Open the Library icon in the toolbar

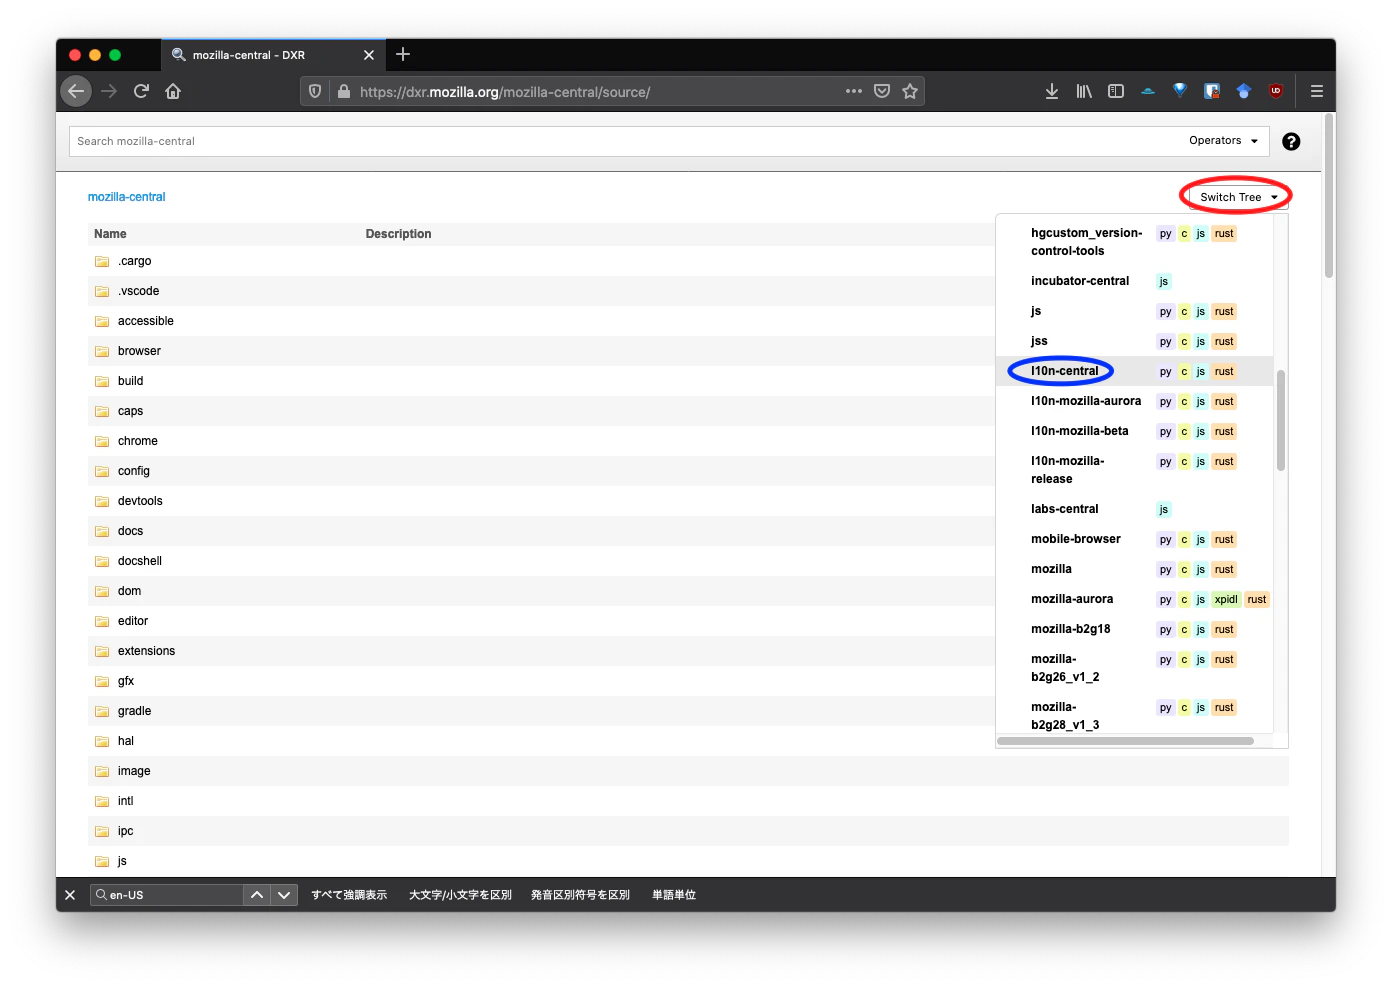click(1083, 91)
